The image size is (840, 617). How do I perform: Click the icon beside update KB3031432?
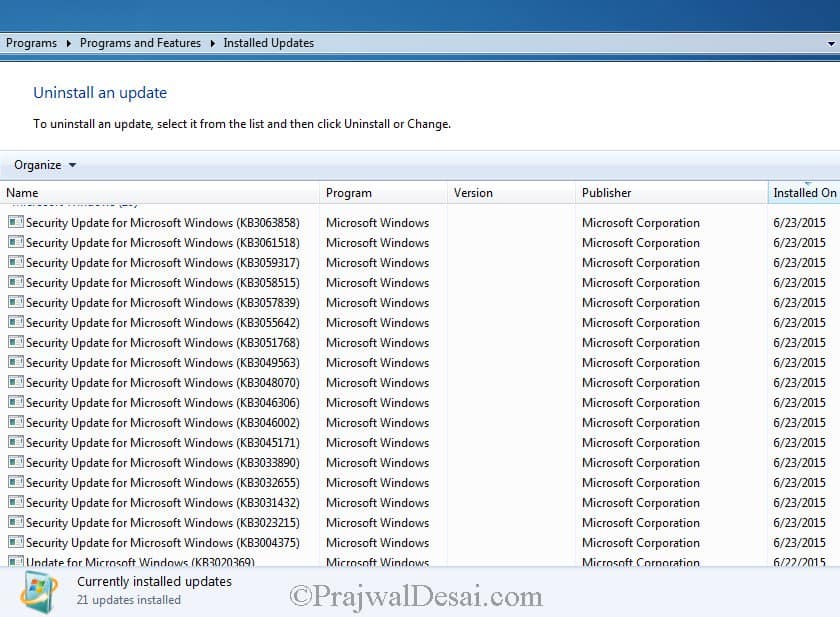pyautogui.click(x=16, y=502)
